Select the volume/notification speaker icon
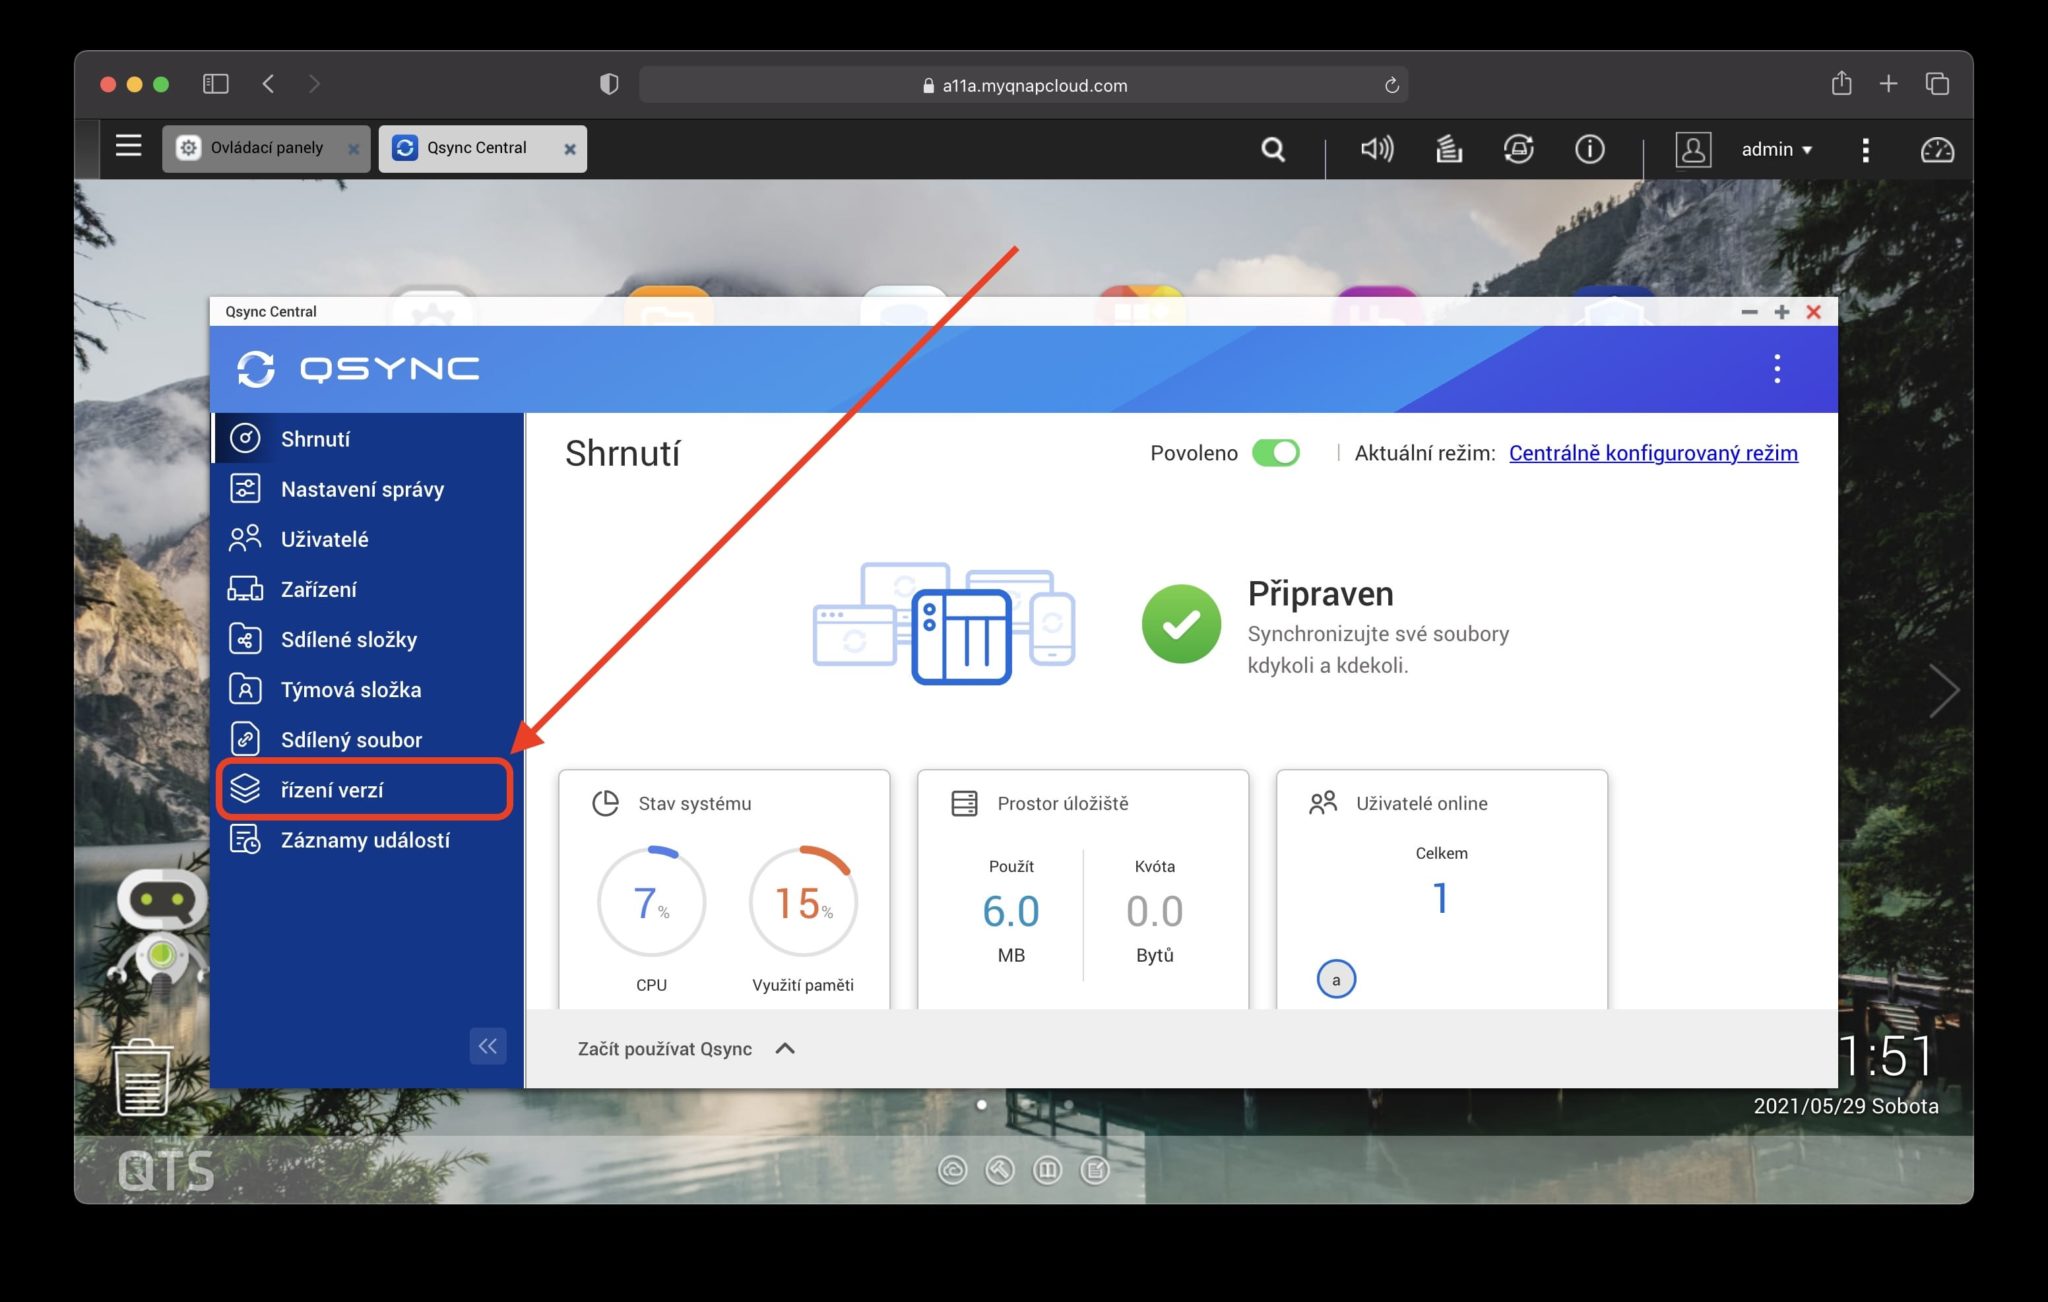The image size is (2048, 1302). 1374,149
